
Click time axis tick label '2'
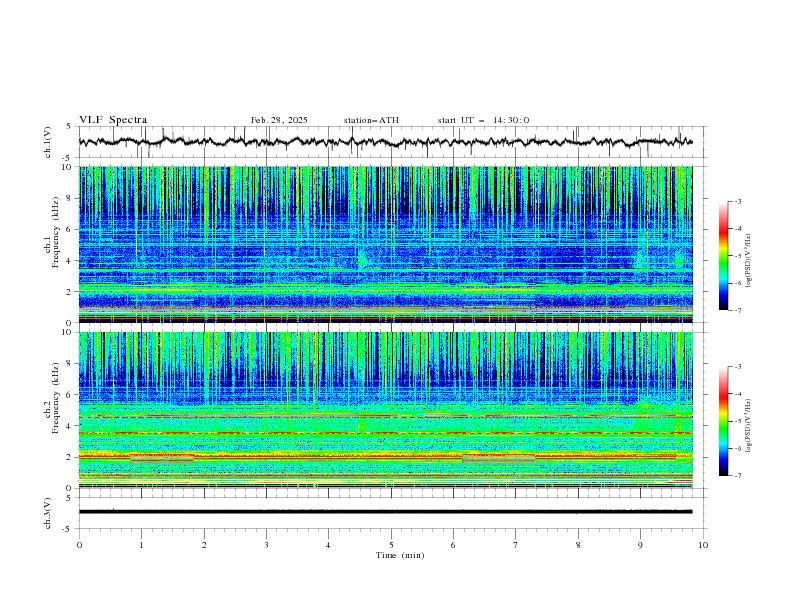click(204, 545)
